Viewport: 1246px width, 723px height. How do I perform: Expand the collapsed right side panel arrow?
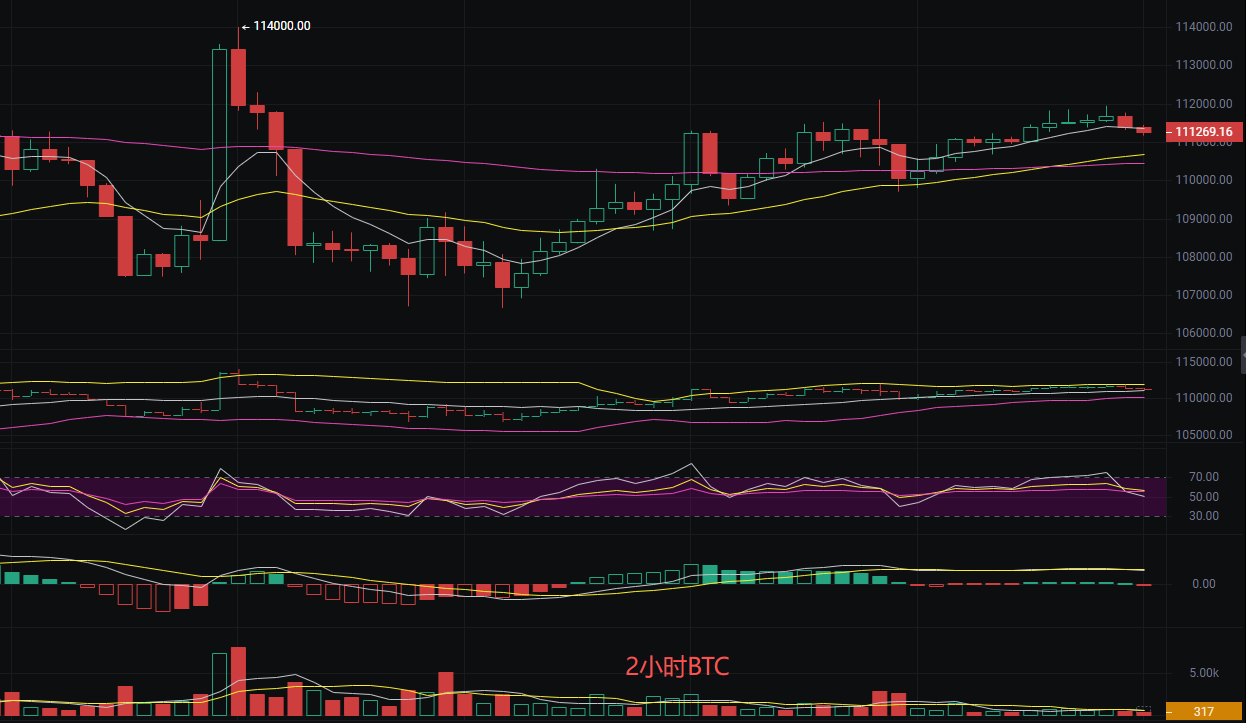coord(1242,354)
